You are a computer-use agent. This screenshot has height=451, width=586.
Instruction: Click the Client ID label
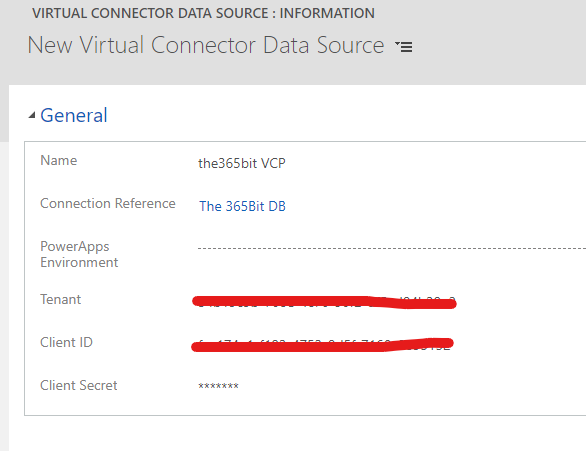pyautogui.click(x=67, y=342)
